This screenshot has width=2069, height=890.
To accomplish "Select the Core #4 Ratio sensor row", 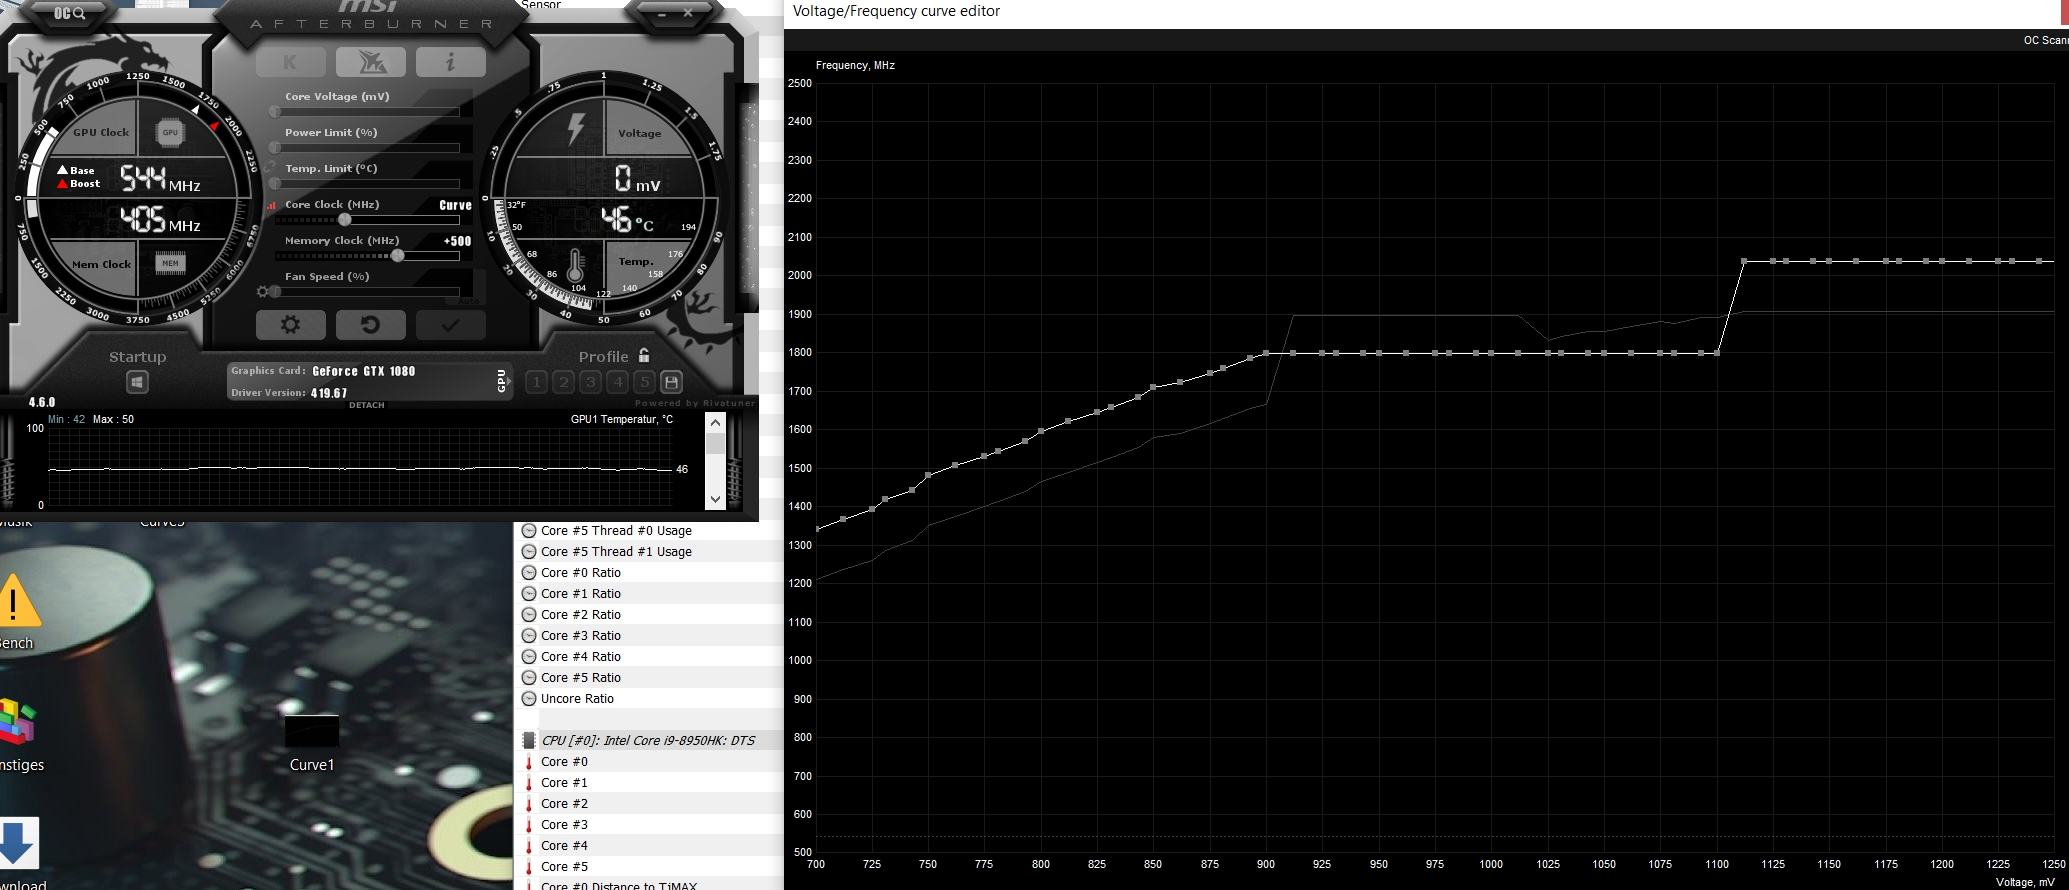I will pyautogui.click(x=648, y=657).
